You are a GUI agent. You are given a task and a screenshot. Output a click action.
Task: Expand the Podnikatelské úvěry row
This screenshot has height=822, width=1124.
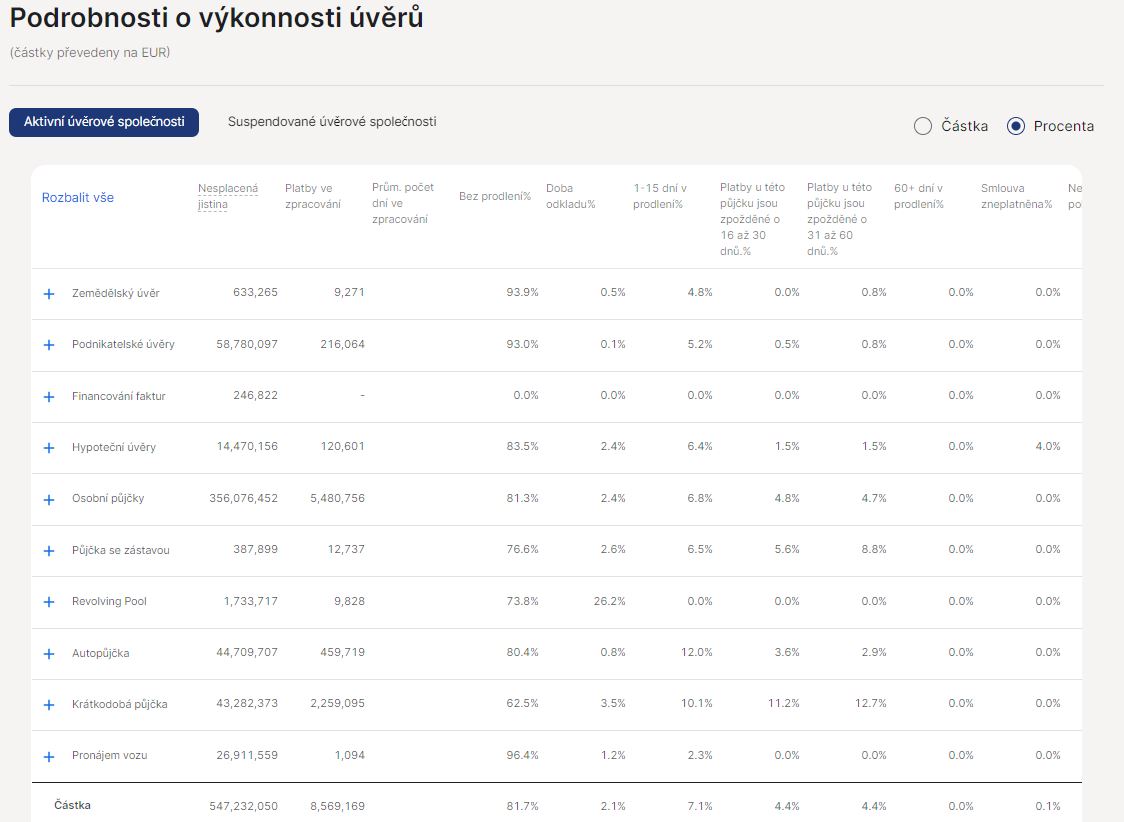click(x=49, y=345)
